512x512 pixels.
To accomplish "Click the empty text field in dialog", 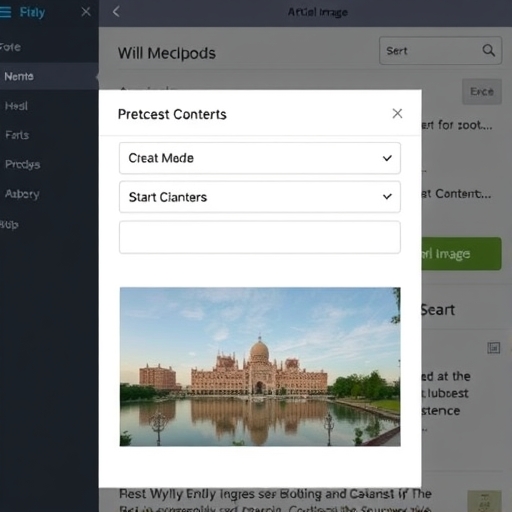I will click(x=260, y=237).
